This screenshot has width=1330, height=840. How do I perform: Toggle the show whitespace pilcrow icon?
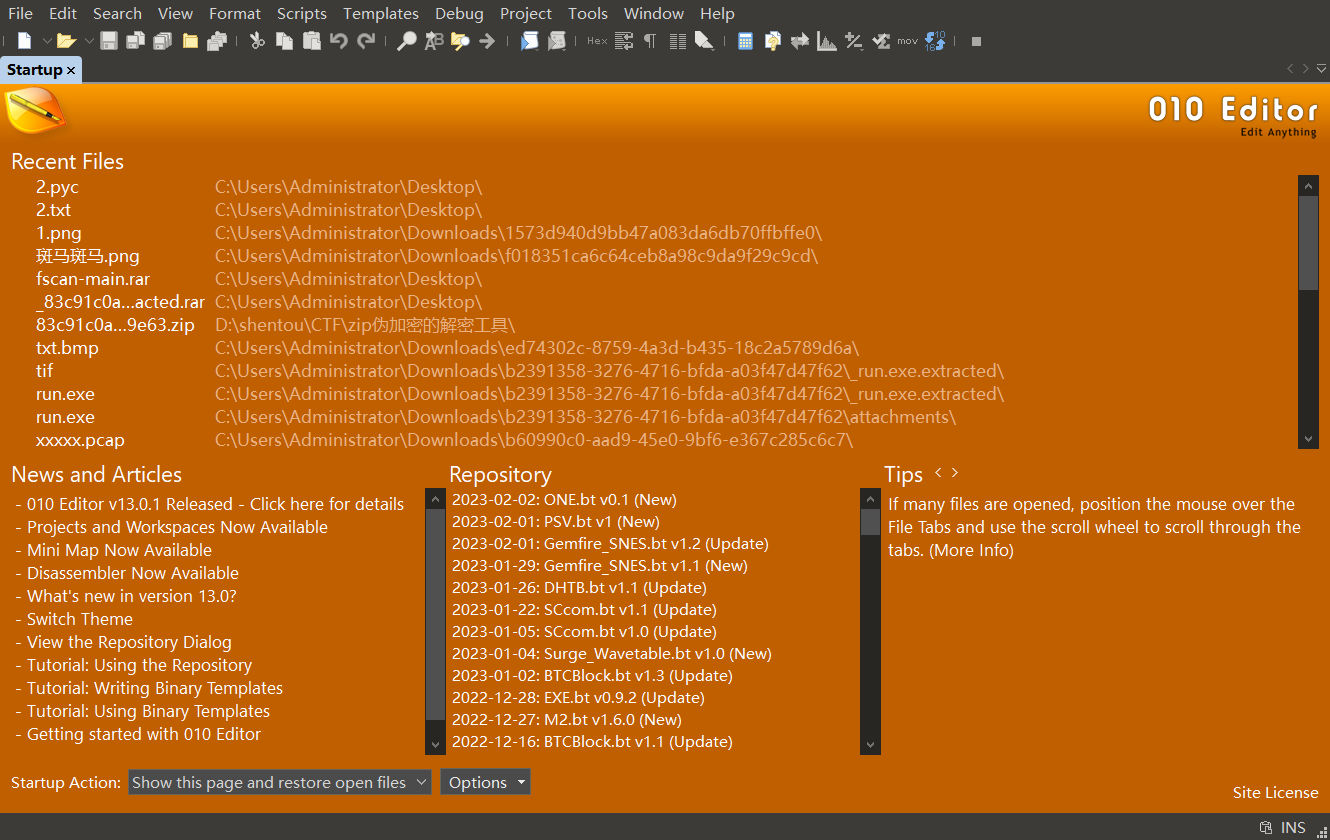[650, 41]
